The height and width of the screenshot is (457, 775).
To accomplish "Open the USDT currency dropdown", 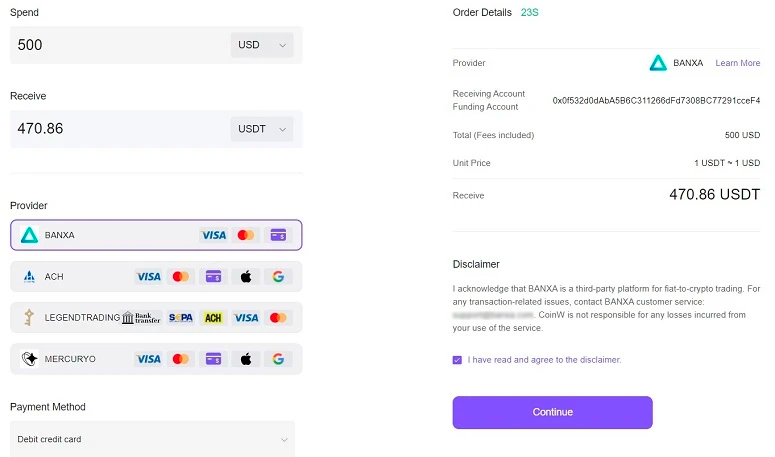I will point(261,129).
